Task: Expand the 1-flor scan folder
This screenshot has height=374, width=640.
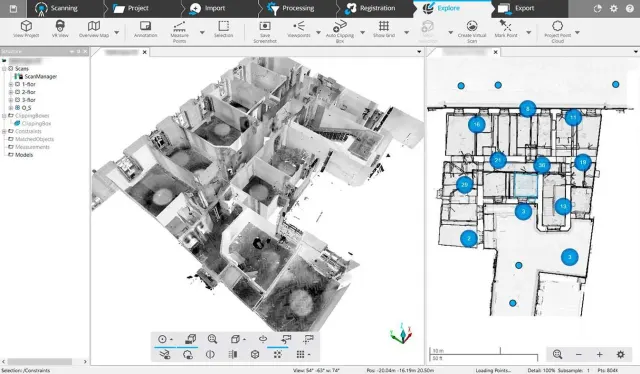Action: [11, 84]
